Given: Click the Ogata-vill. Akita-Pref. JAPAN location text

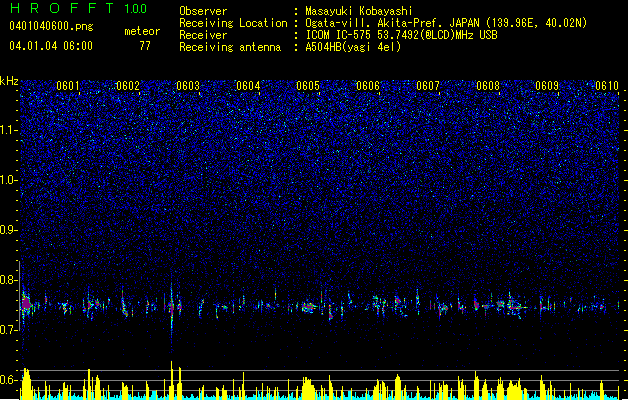Looking at the screenshot, I should click(446, 23).
